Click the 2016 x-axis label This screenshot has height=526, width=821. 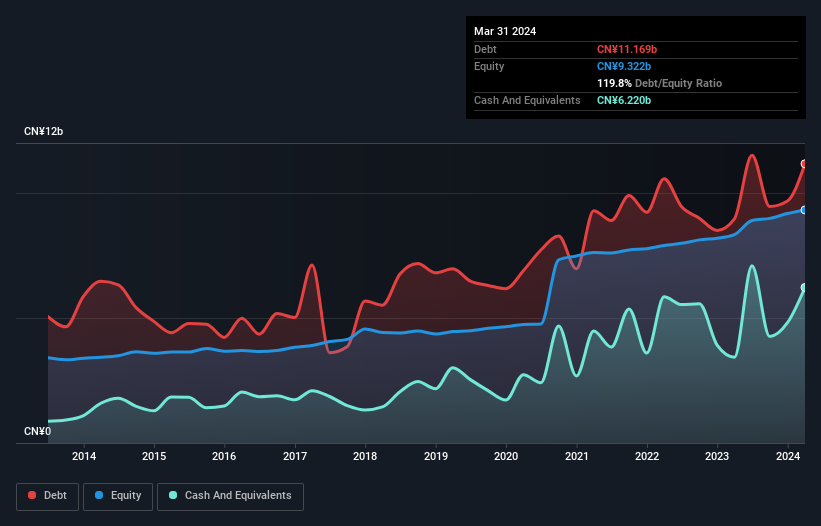224,456
